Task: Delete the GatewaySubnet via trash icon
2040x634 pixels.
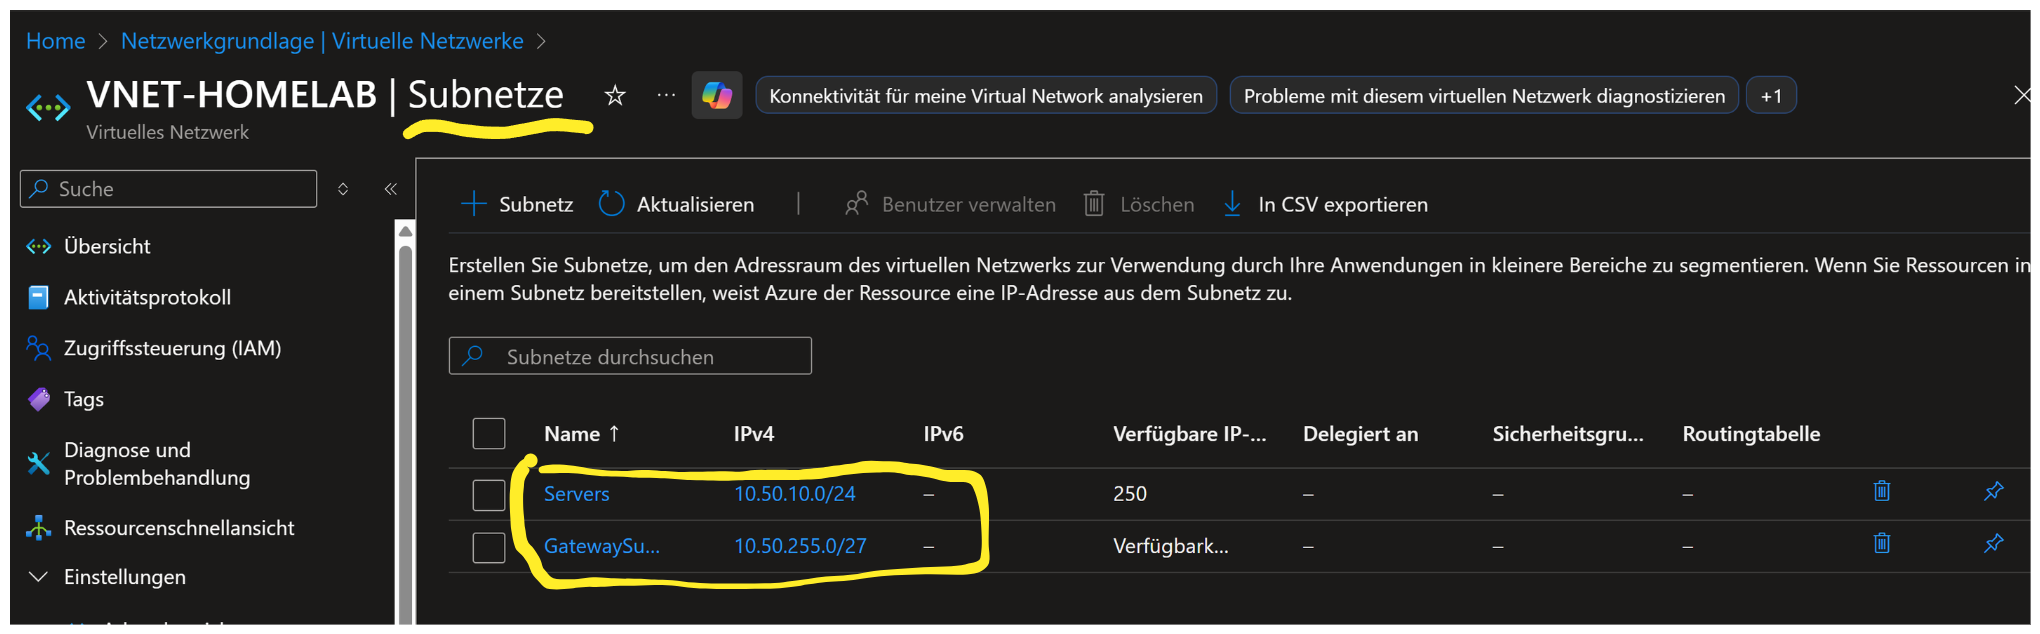Action: click(x=1881, y=543)
